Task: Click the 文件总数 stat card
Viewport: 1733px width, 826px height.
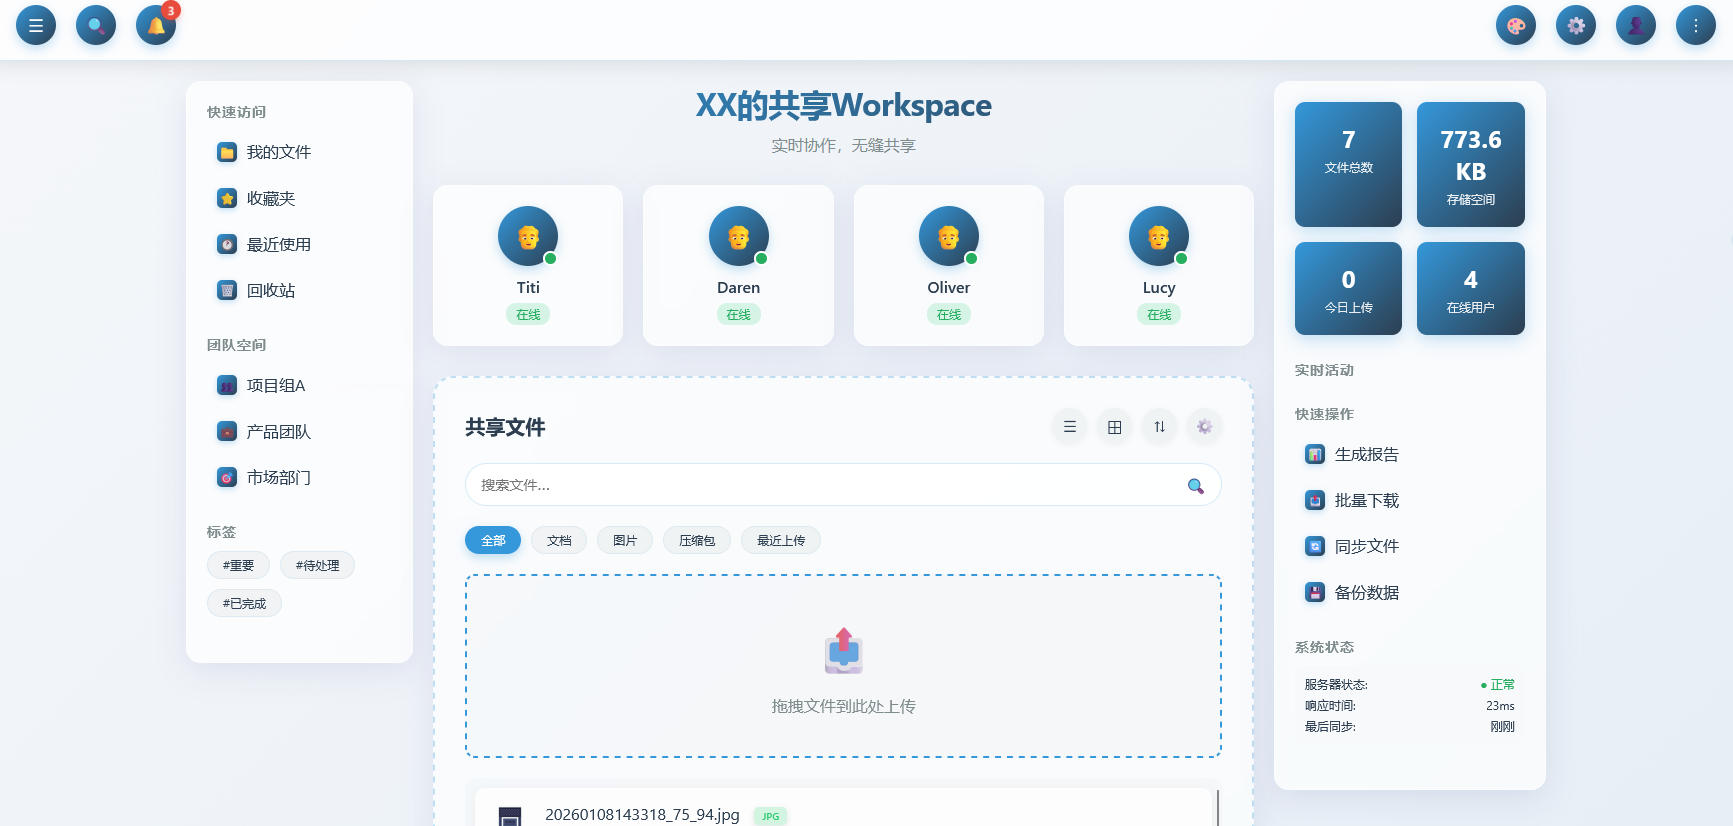Action: click(x=1348, y=164)
